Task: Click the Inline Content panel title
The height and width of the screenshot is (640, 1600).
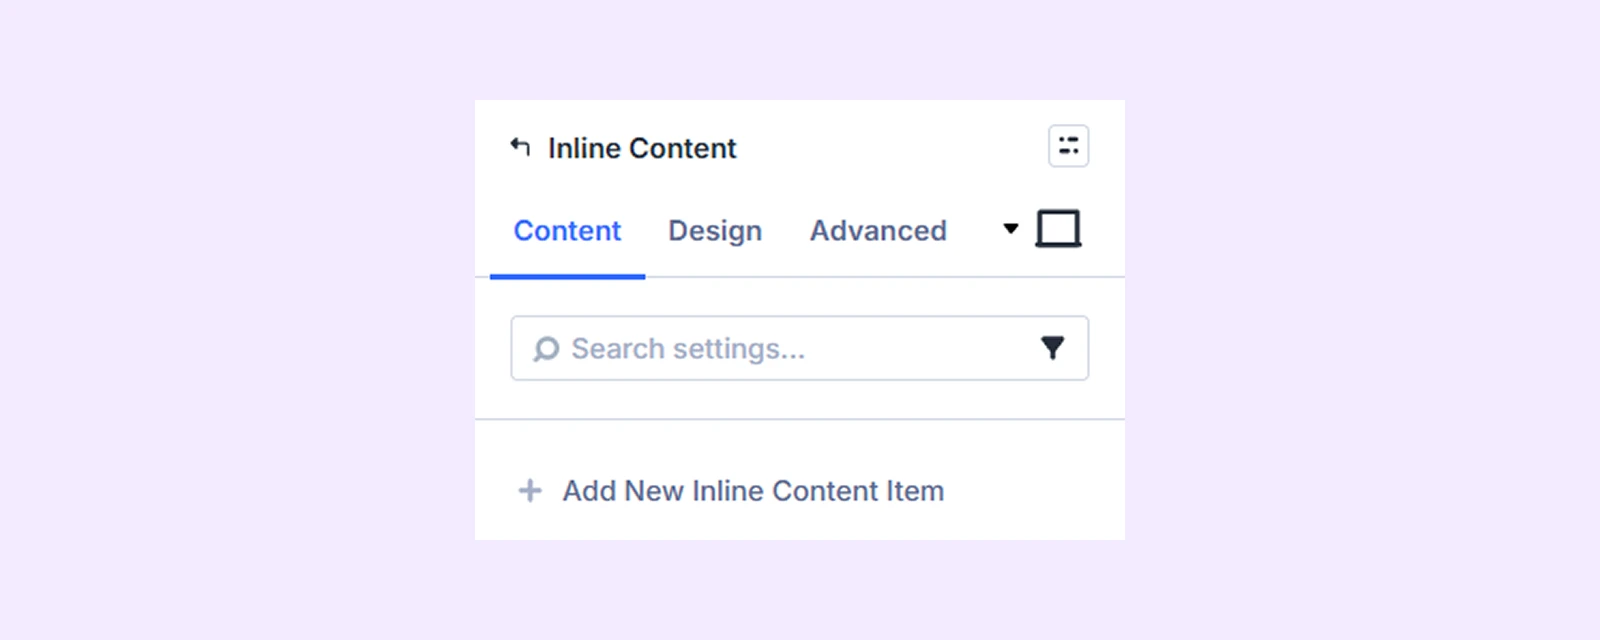Action: point(642,148)
